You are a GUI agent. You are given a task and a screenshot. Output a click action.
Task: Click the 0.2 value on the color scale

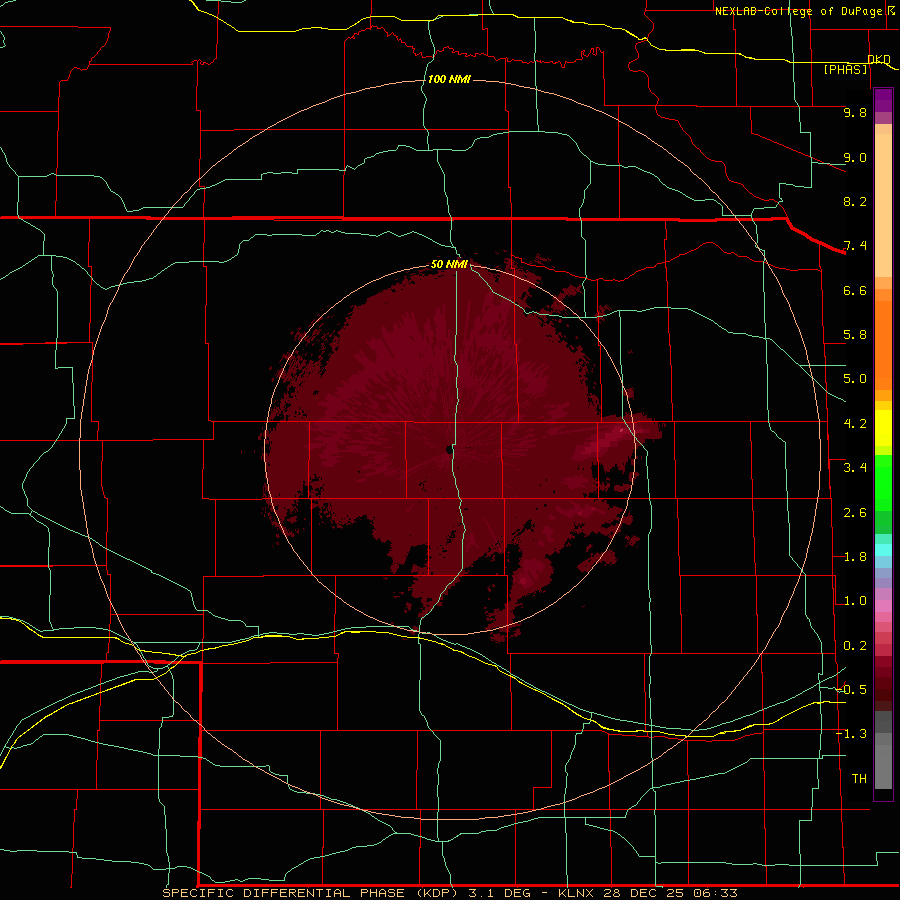[x=855, y=646]
